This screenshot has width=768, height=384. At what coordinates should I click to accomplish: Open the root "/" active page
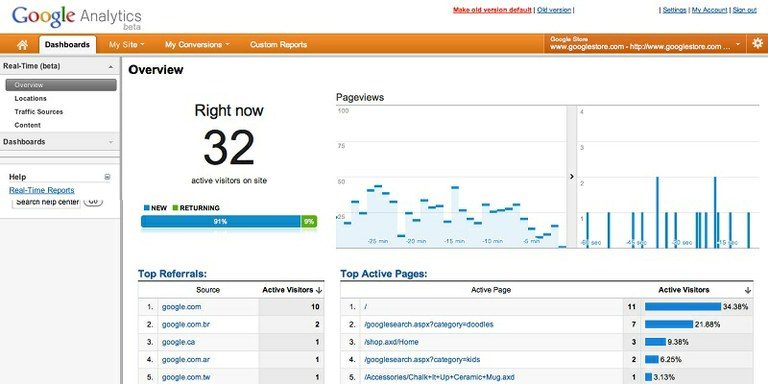(366, 307)
